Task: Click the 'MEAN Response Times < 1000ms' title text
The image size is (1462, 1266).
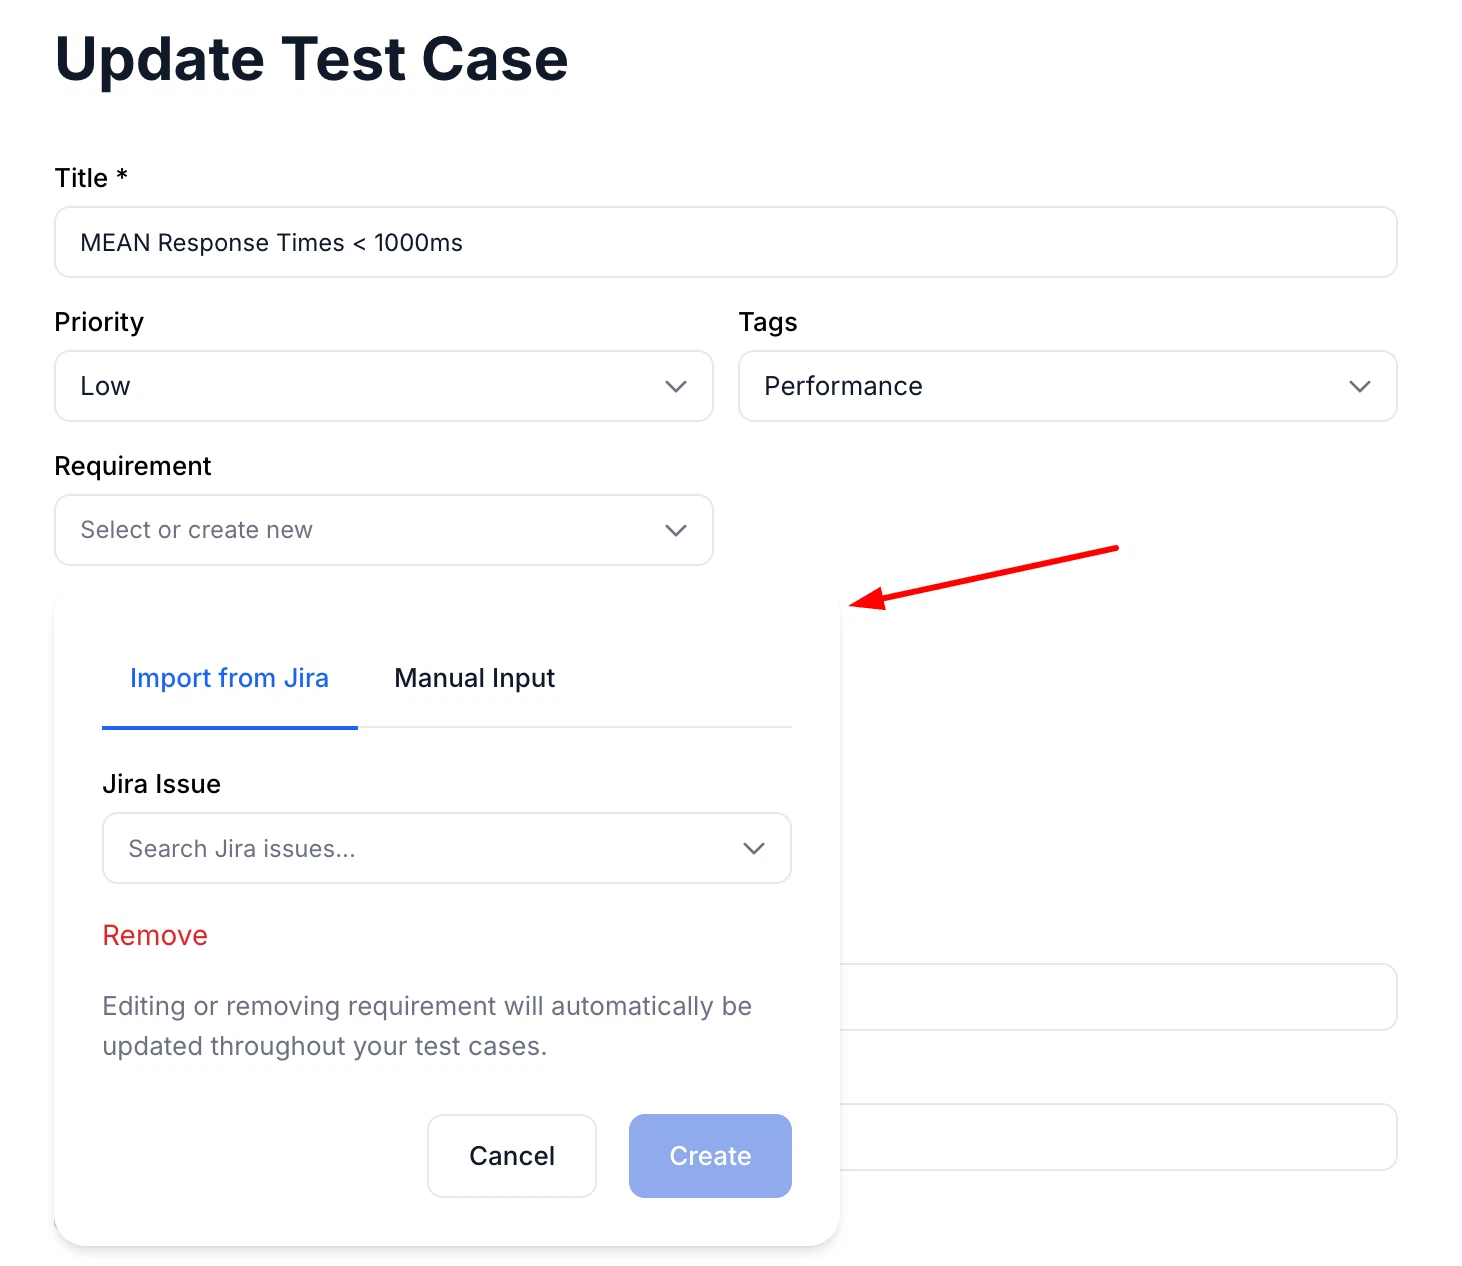Action: [271, 242]
